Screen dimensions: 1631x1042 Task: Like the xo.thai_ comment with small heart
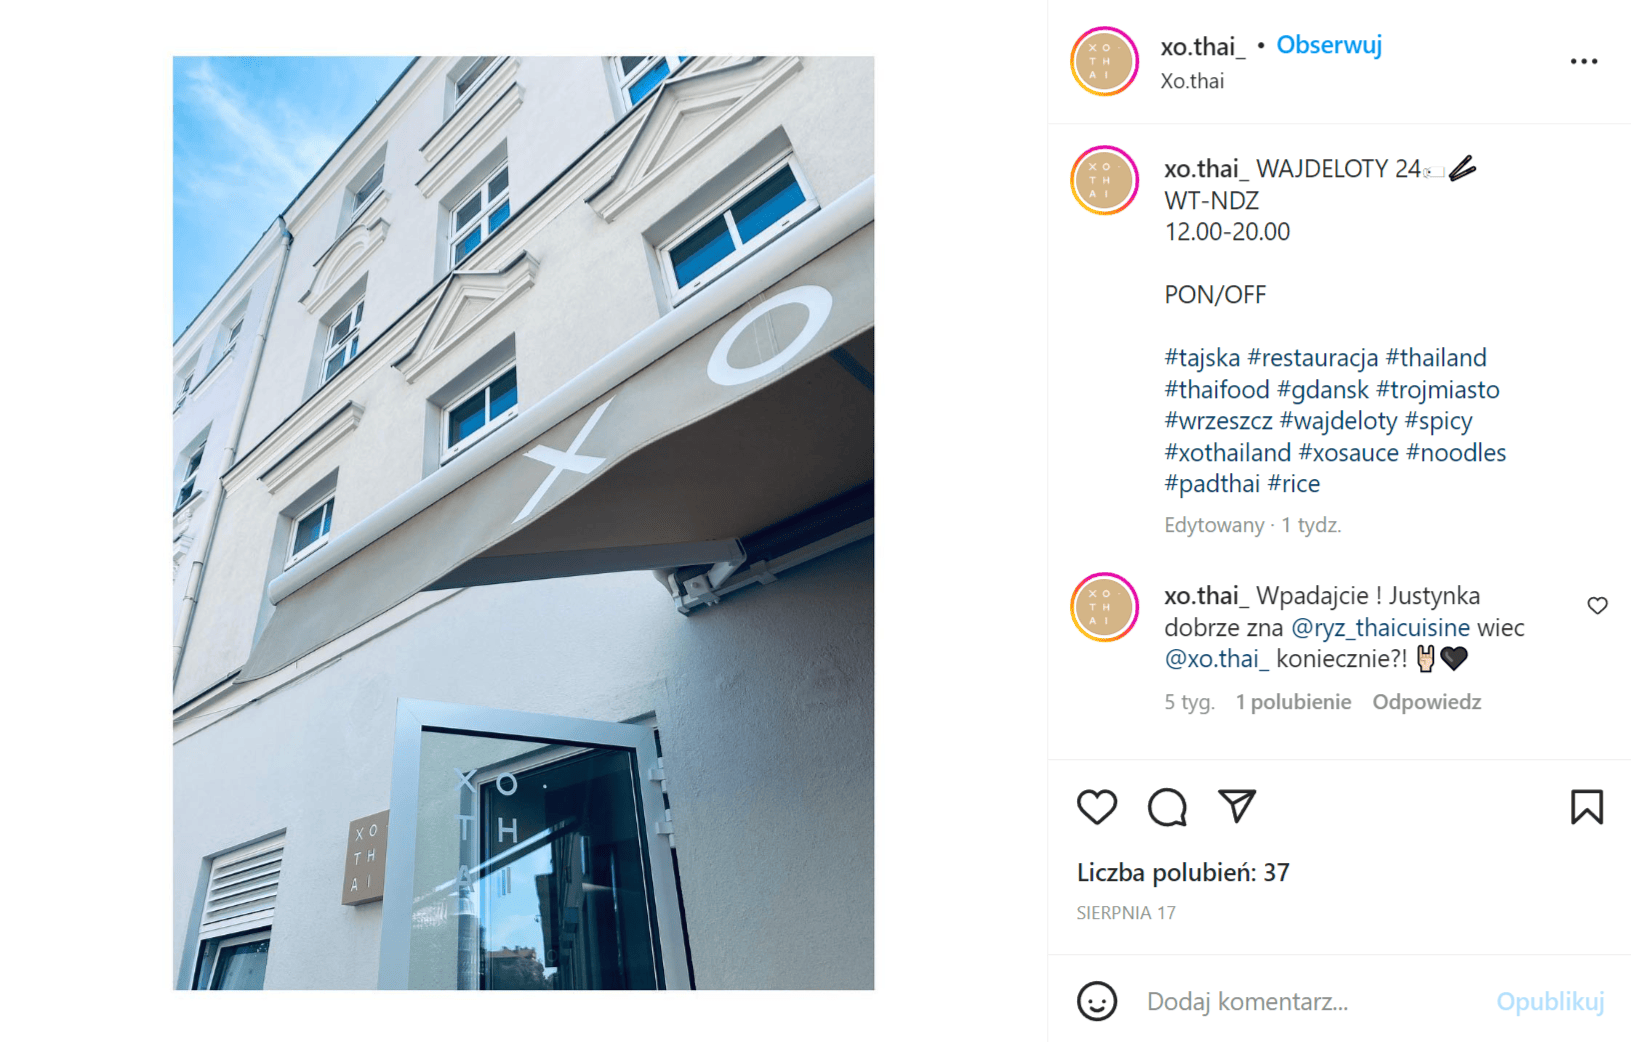[1597, 605]
